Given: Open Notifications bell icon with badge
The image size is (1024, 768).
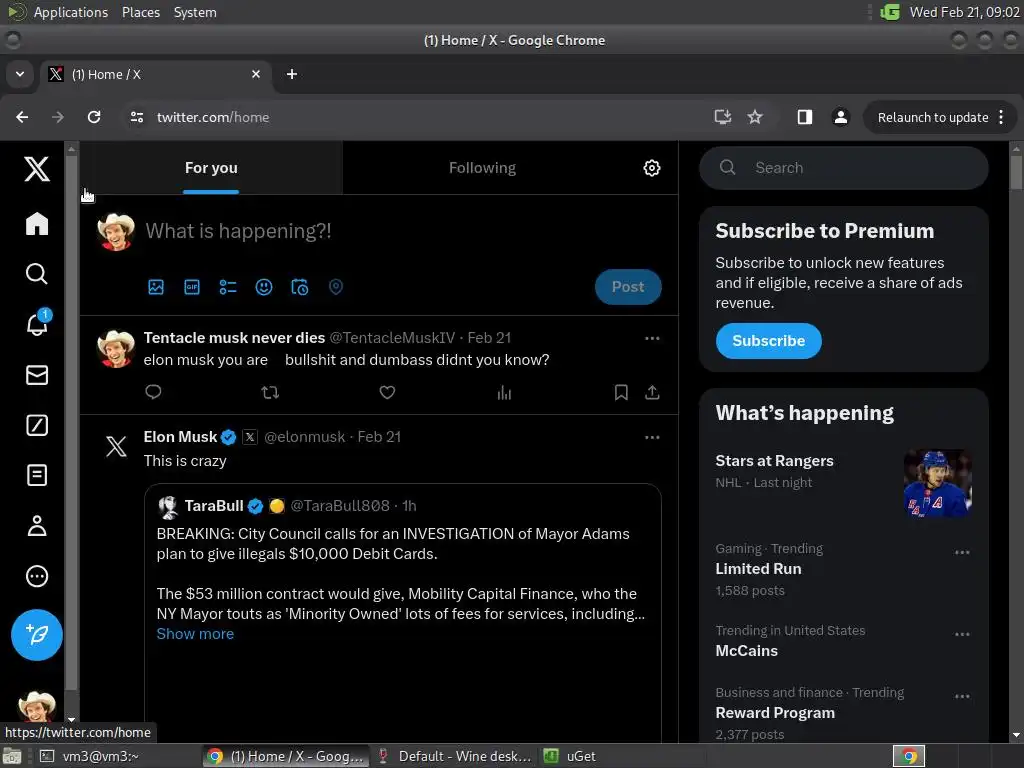Looking at the screenshot, I should 38,323.
